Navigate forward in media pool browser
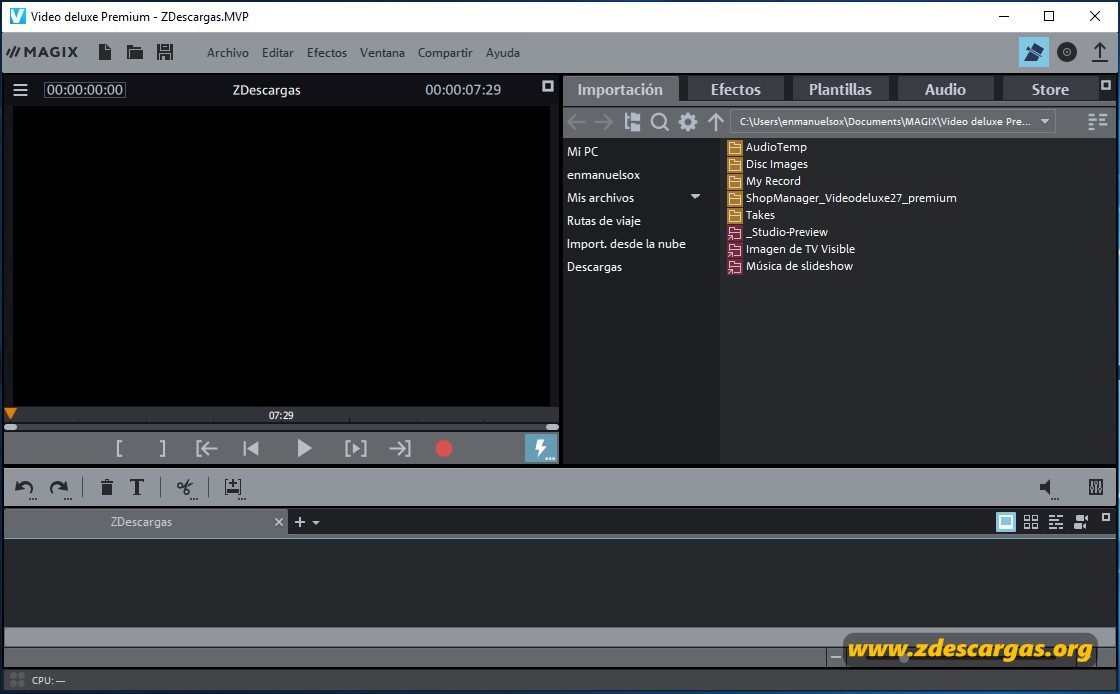The width and height of the screenshot is (1120, 694). (x=604, y=122)
